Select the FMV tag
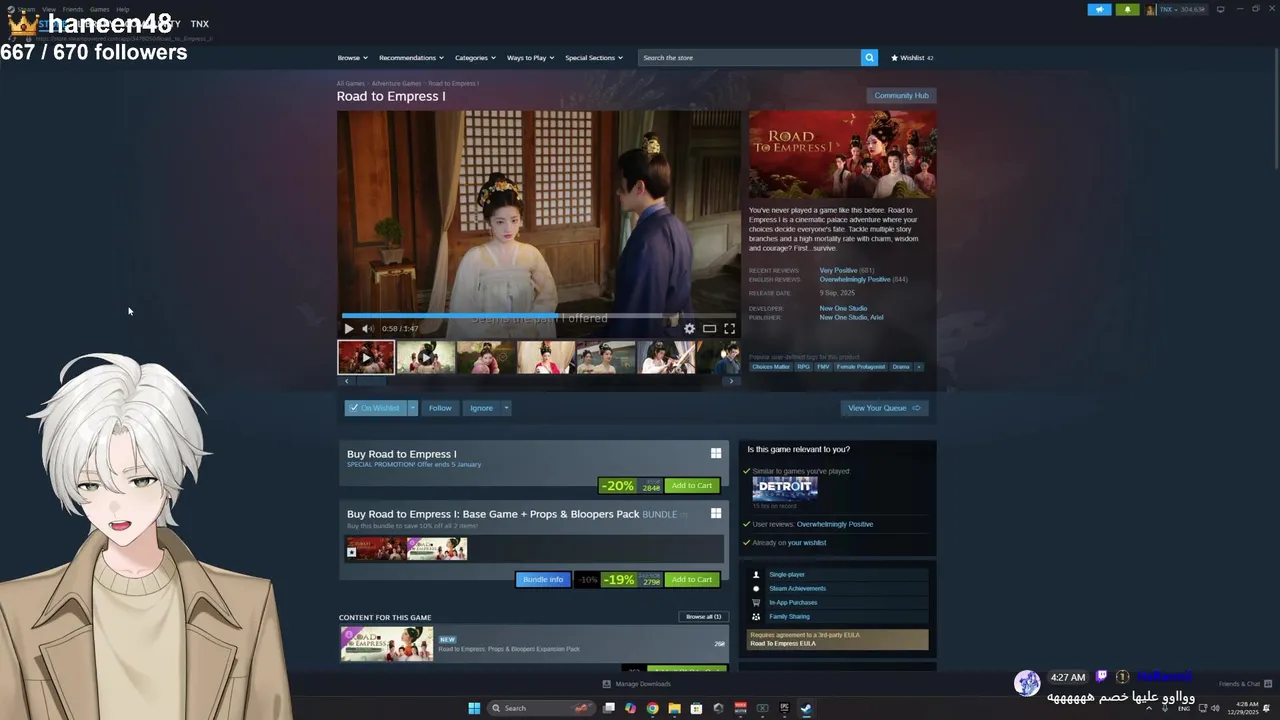 [823, 367]
